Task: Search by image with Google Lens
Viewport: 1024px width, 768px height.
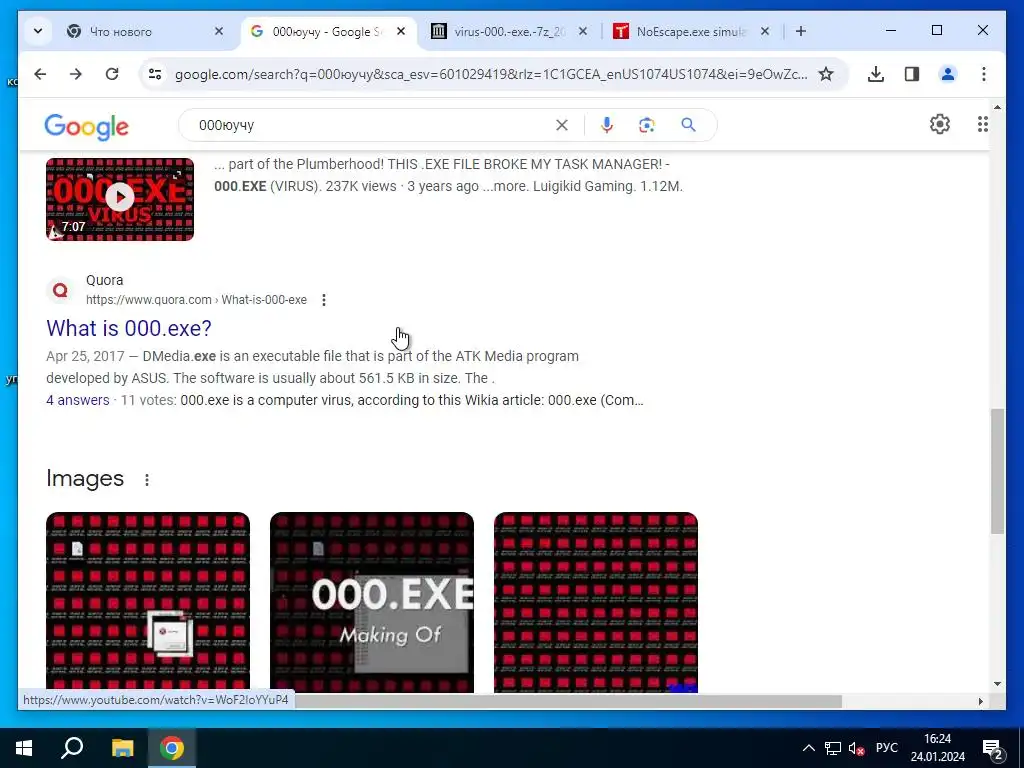Action: point(647,125)
